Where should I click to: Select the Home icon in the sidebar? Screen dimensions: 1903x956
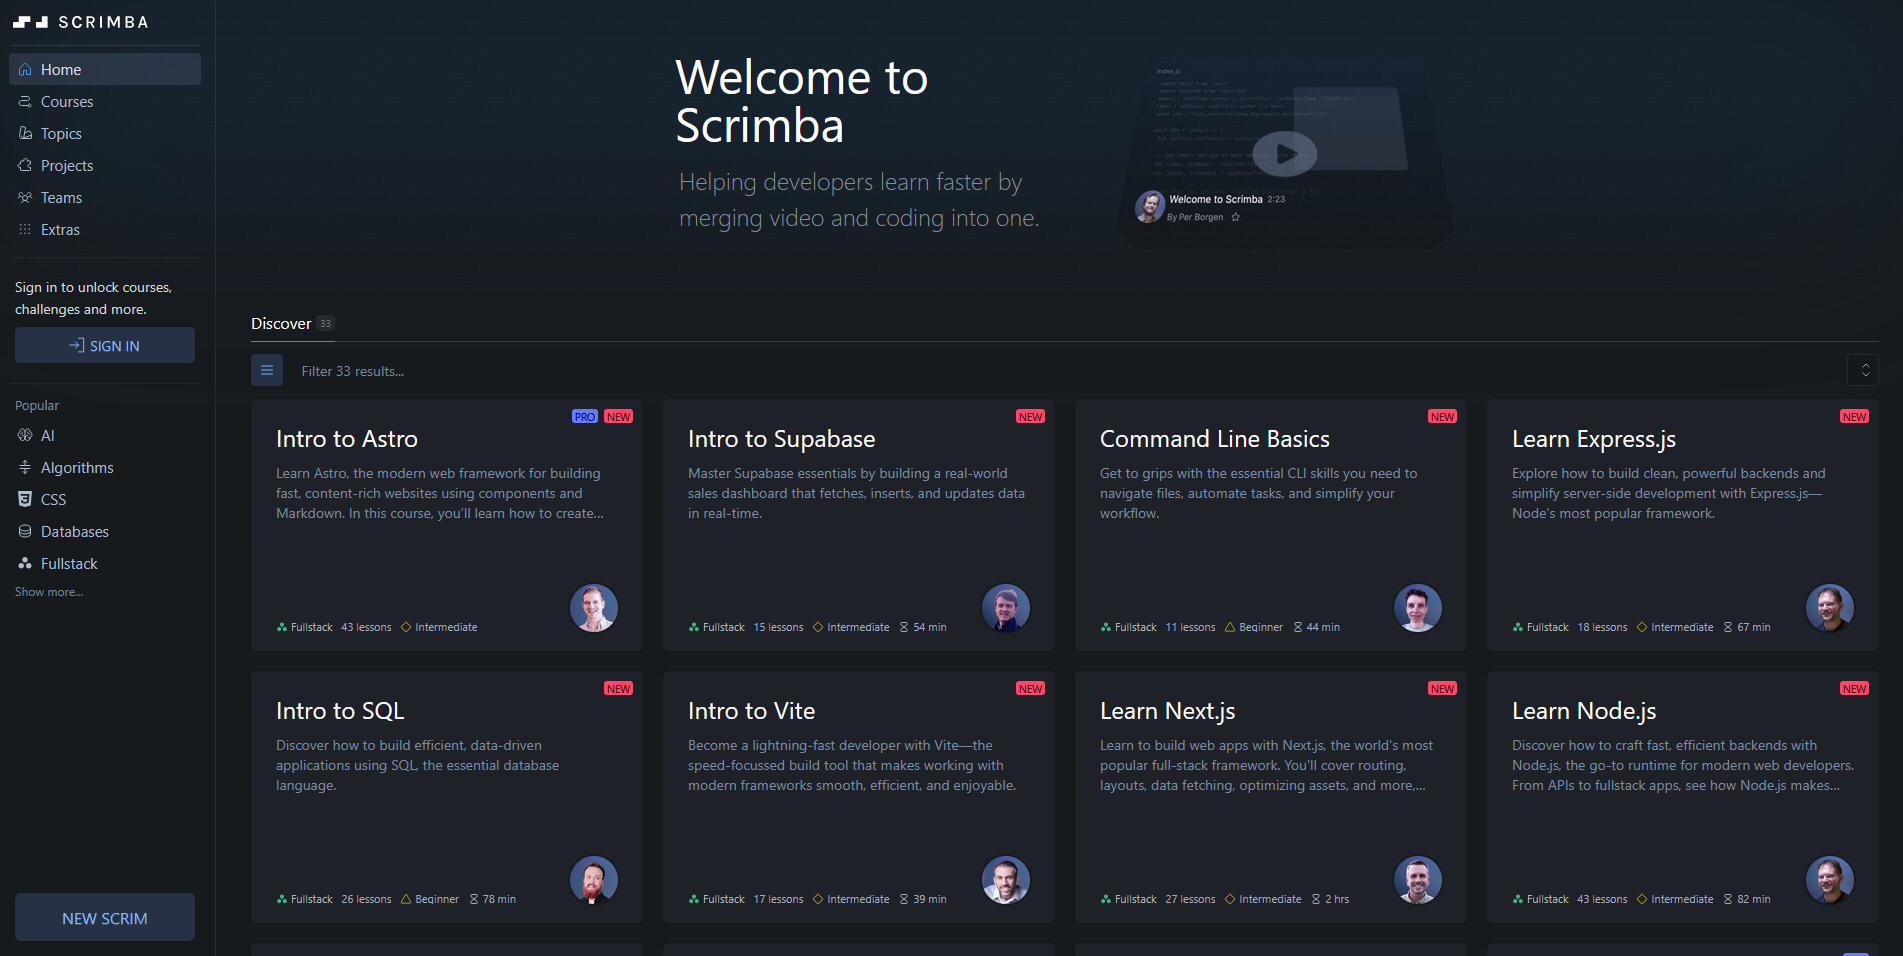25,69
